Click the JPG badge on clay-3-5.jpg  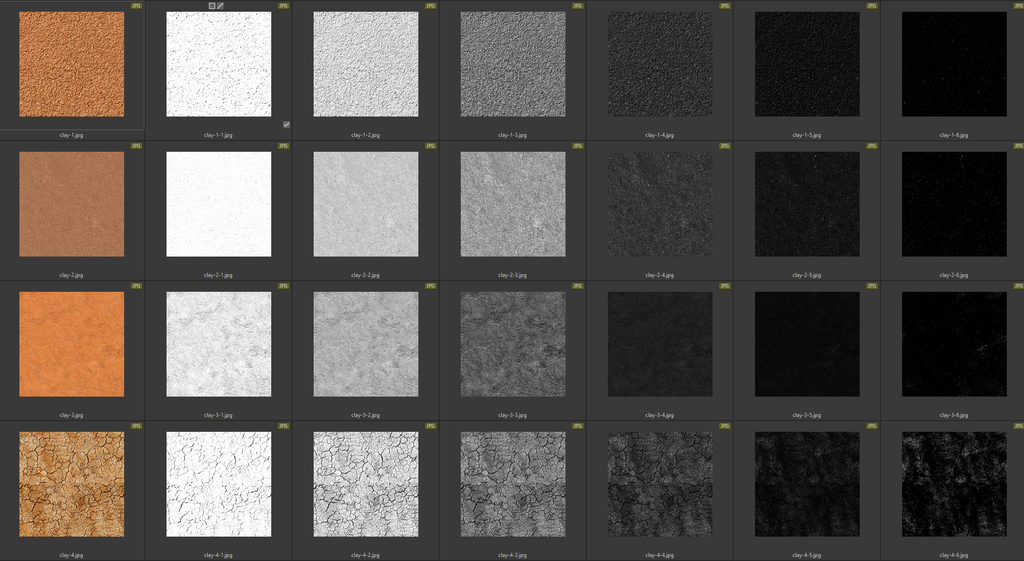tap(871, 286)
